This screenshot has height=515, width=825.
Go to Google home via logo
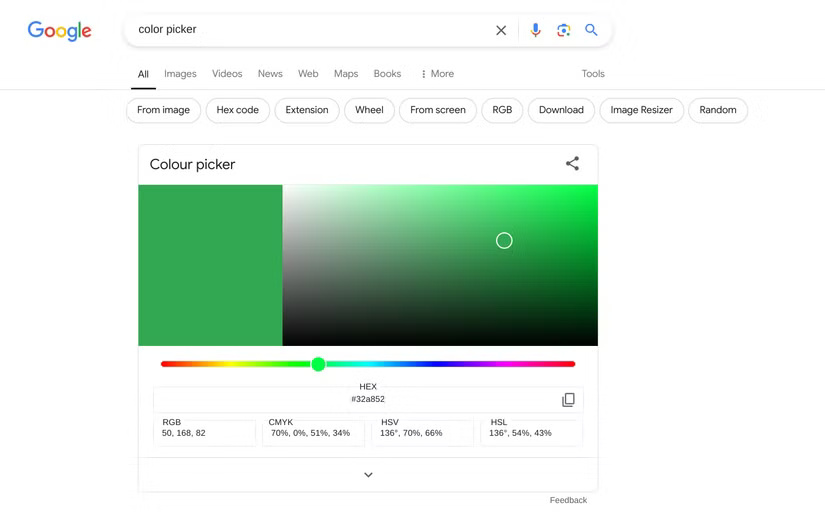pyautogui.click(x=59, y=31)
